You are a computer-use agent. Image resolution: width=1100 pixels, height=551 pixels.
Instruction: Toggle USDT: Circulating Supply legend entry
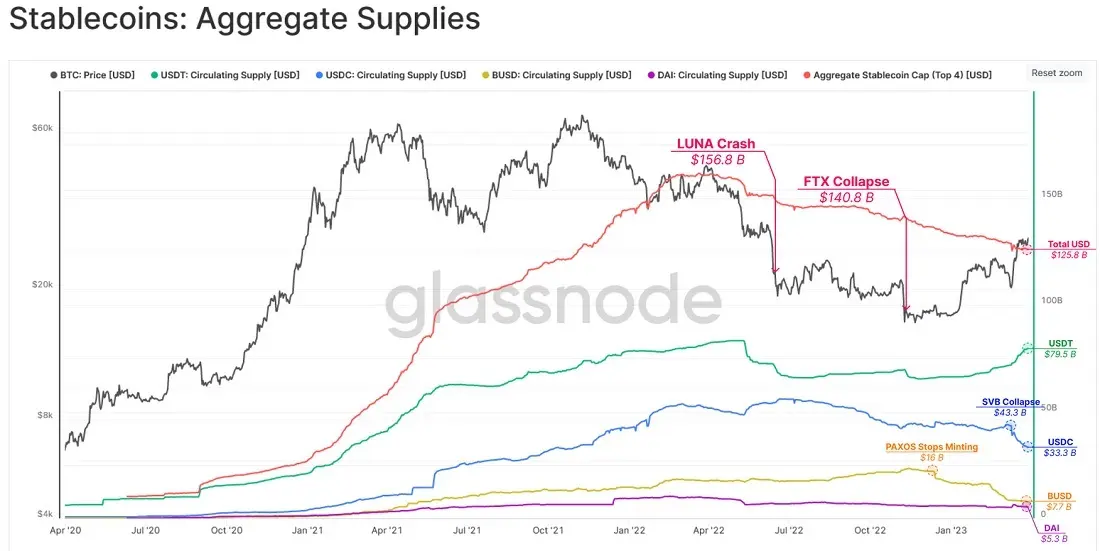(224, 75)
